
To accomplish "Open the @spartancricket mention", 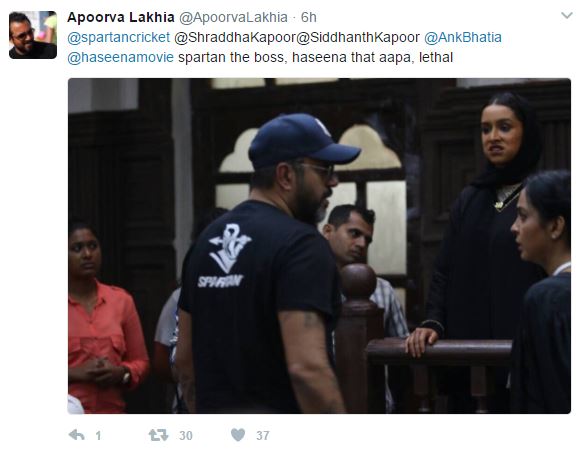I will (x=118, y=37).
